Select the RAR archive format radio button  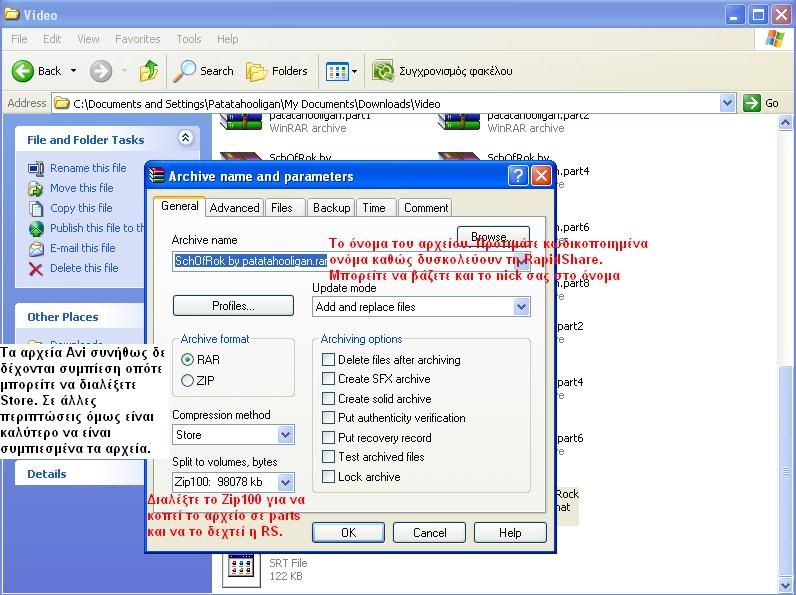click(187, 359)
